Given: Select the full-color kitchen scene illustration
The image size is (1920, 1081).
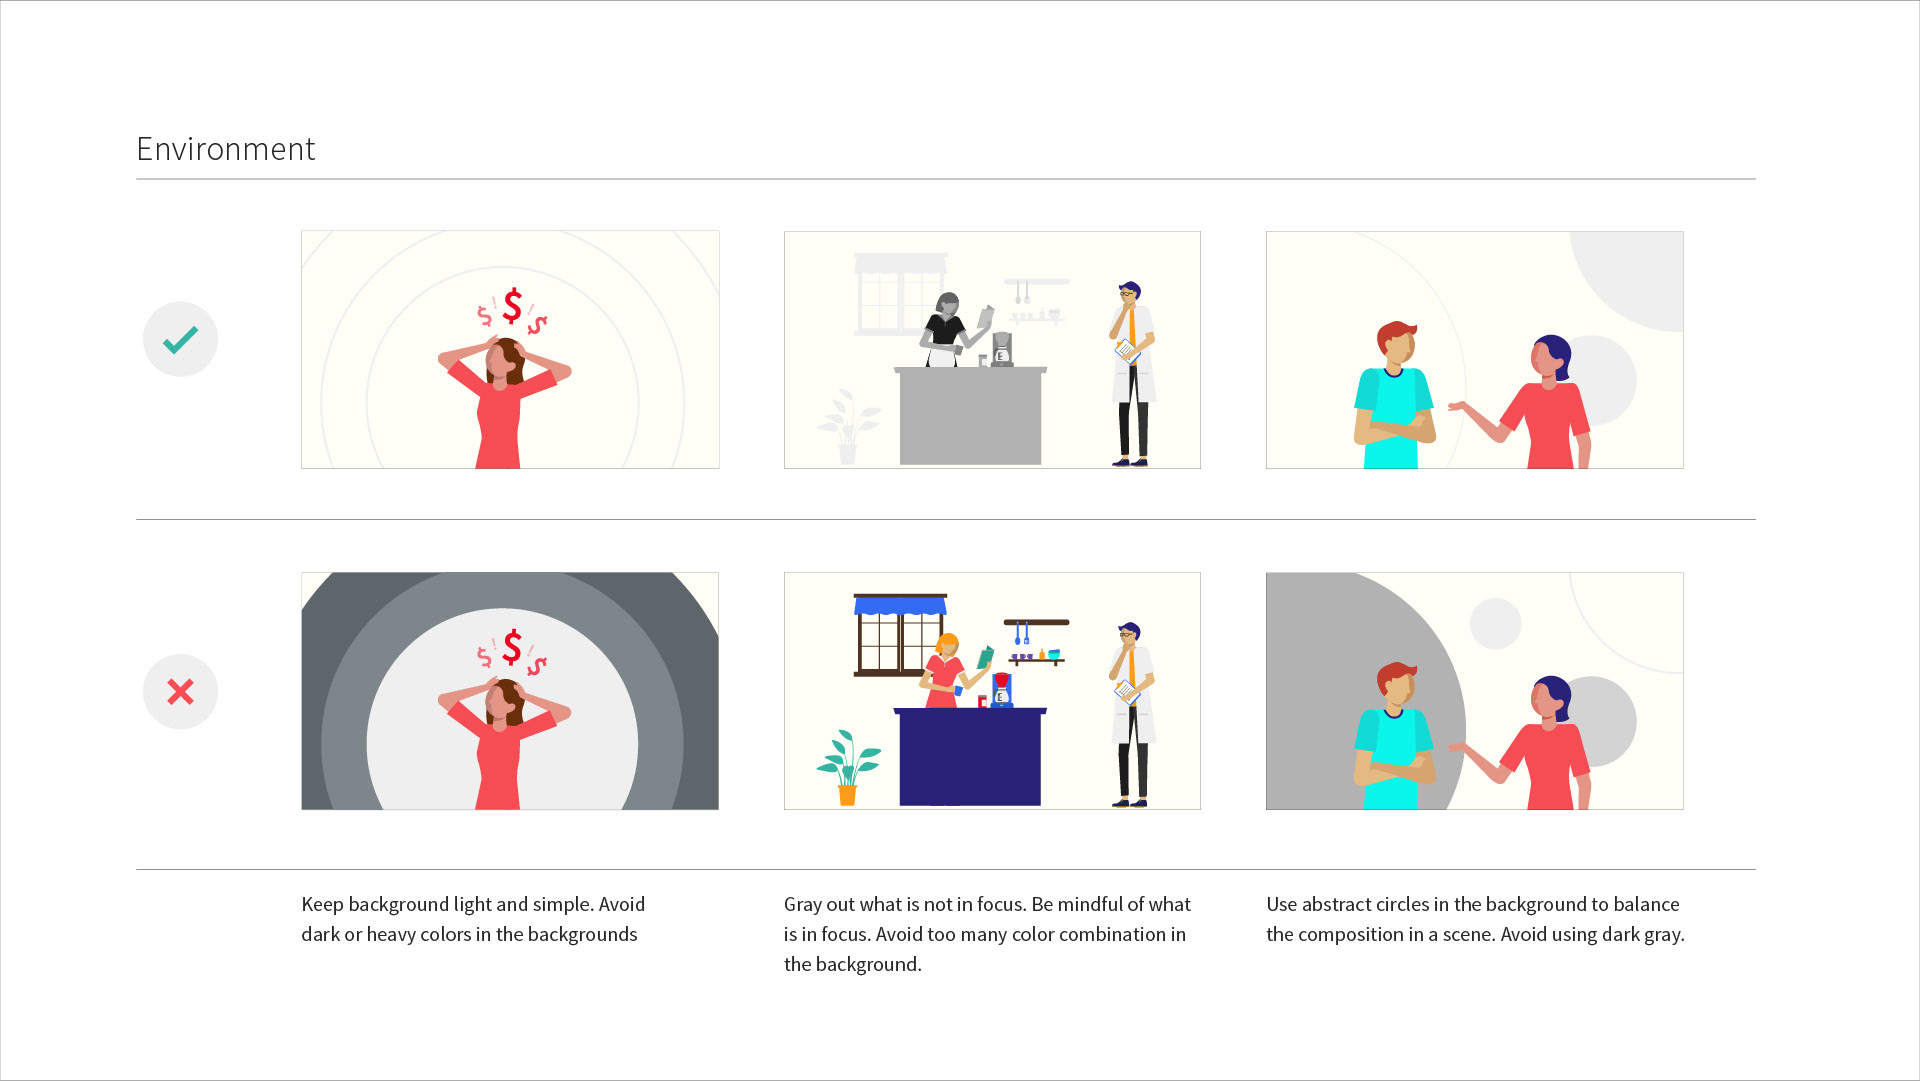Looking at the screenshot, I should tap(992, 691).
